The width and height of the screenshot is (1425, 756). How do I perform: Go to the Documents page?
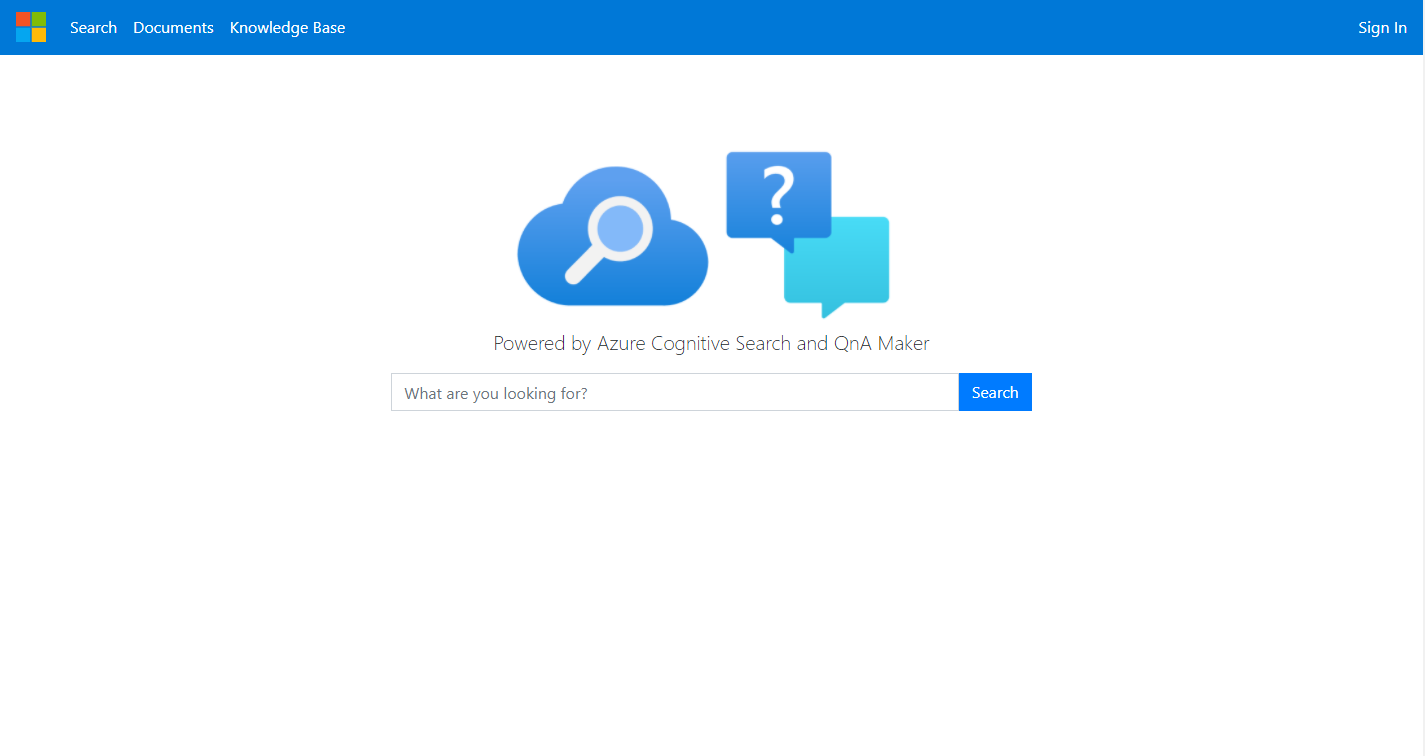[x=173, y=28]
